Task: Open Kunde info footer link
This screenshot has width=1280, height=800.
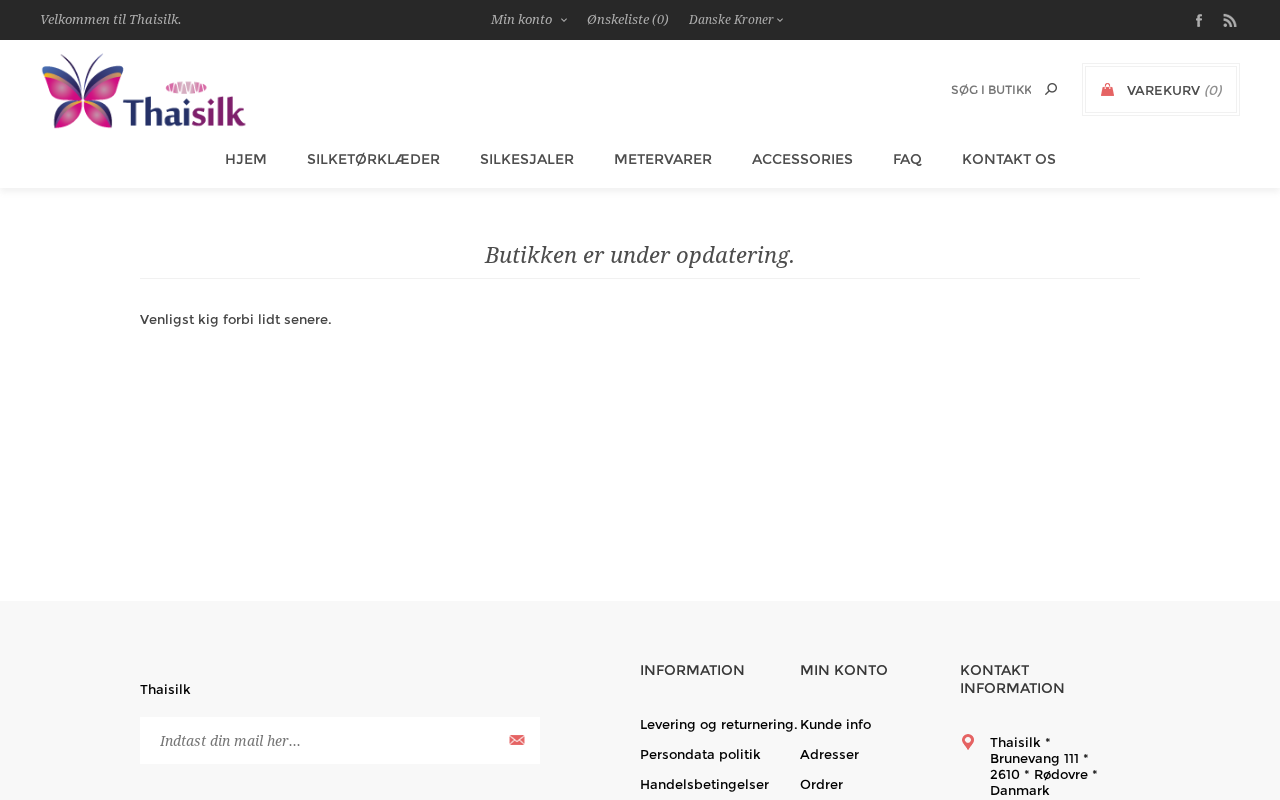Action: point(835,724)
